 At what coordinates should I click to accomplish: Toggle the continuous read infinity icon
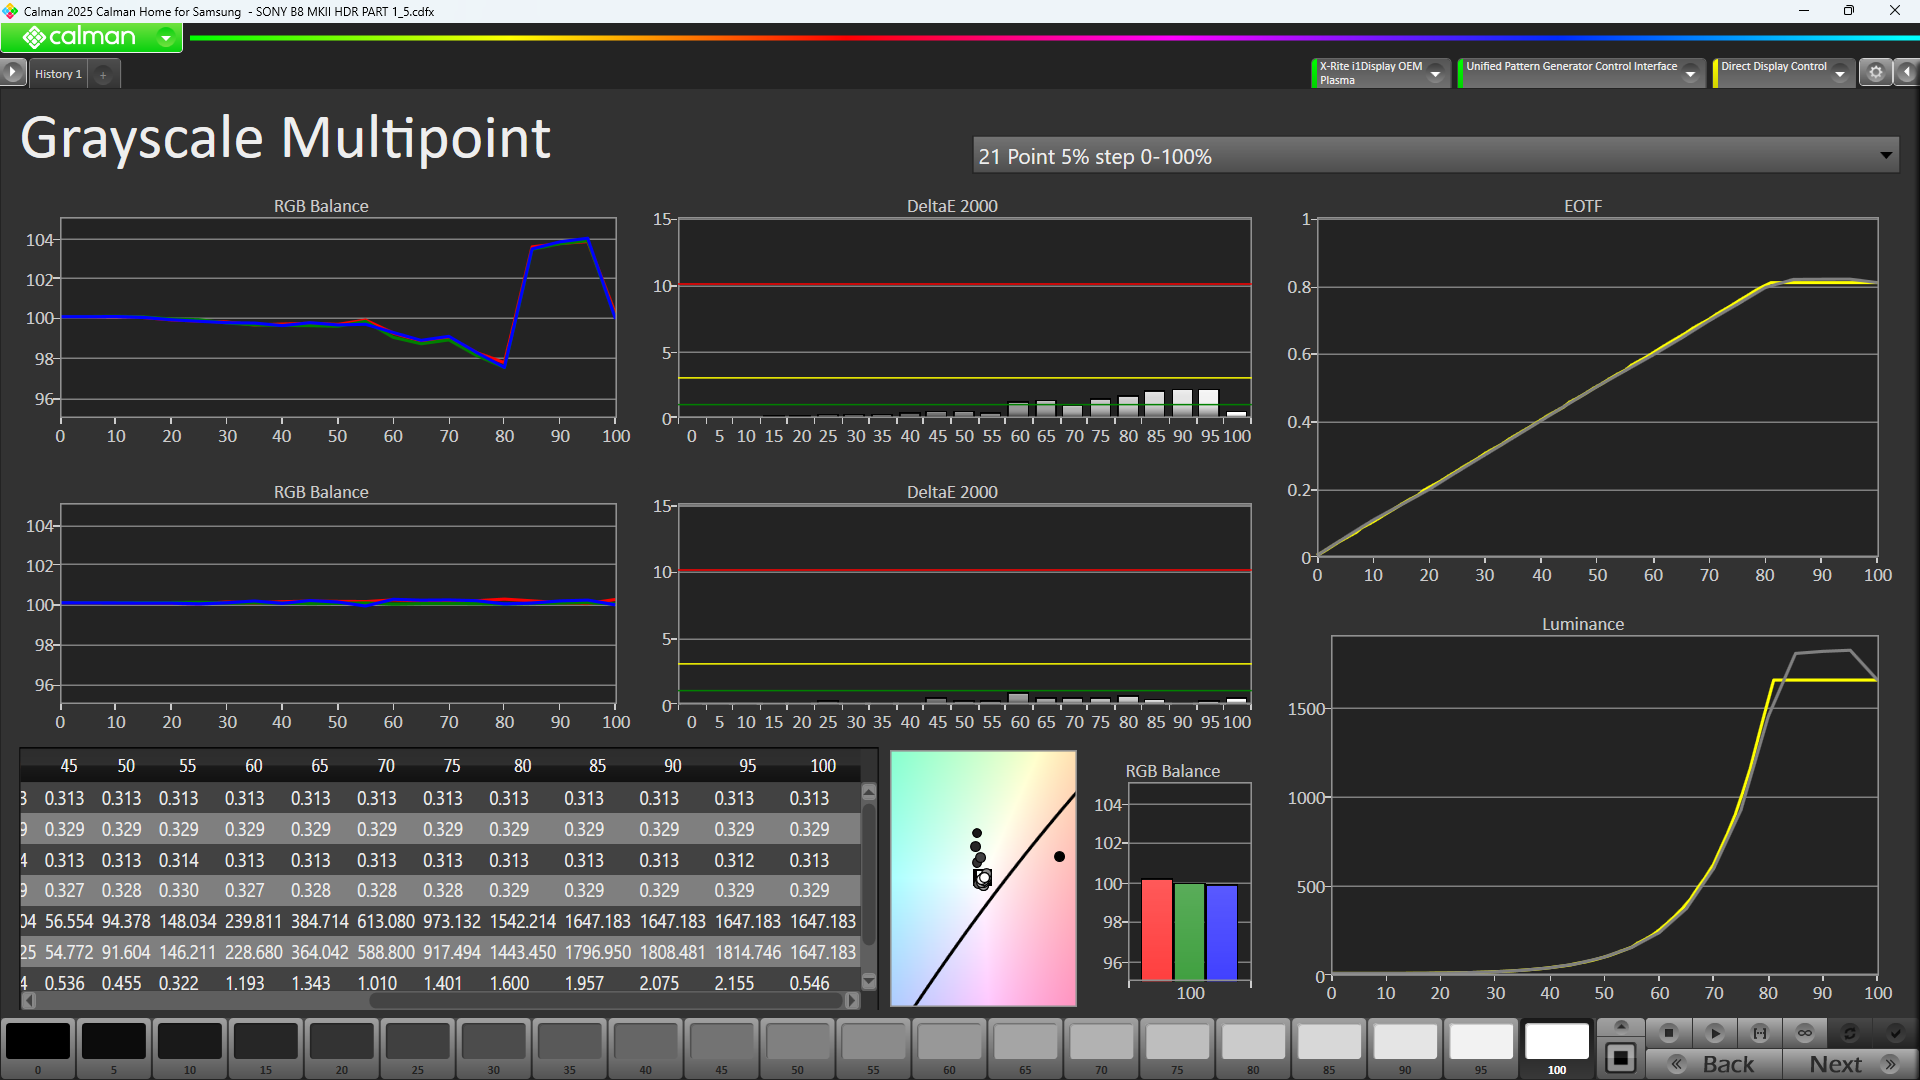click(x=1805, y=1033)
